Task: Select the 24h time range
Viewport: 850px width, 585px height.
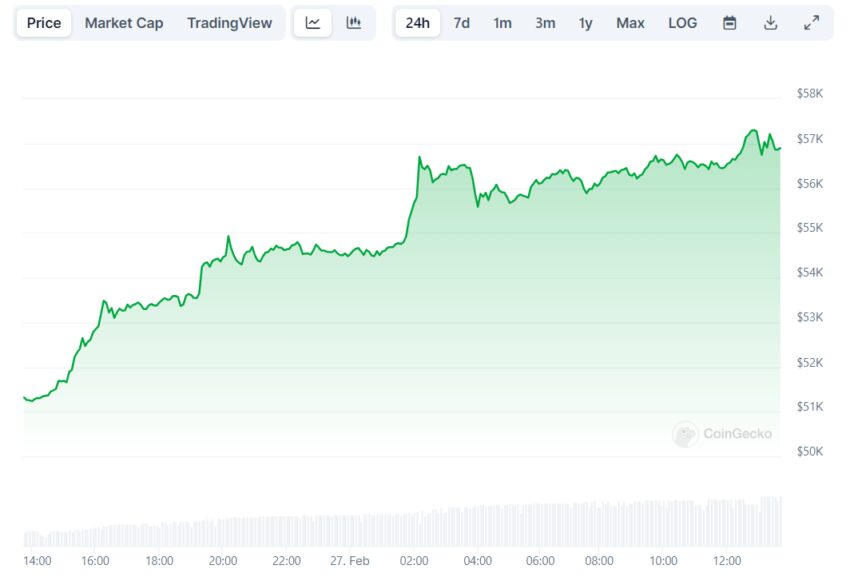Action: (x=417, y=23)
